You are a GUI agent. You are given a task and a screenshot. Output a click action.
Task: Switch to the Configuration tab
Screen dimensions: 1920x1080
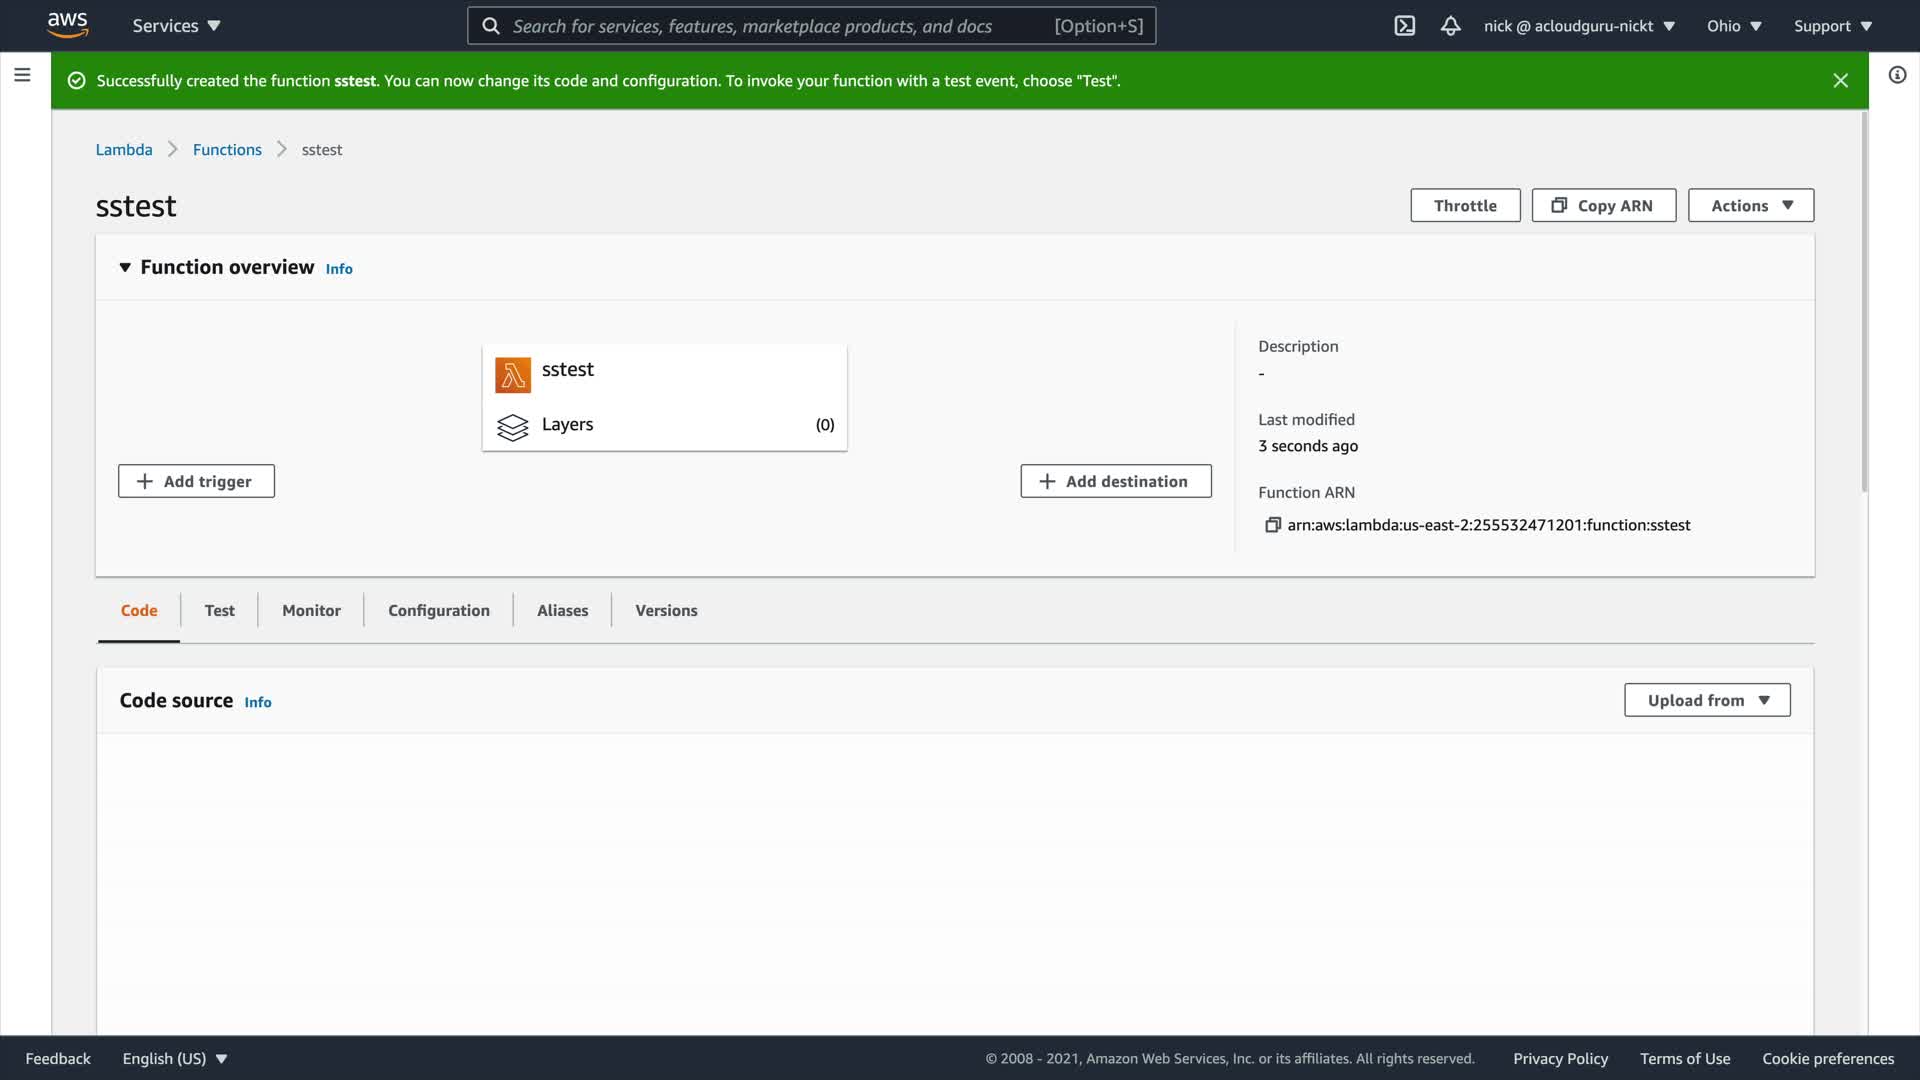point(438,610)
